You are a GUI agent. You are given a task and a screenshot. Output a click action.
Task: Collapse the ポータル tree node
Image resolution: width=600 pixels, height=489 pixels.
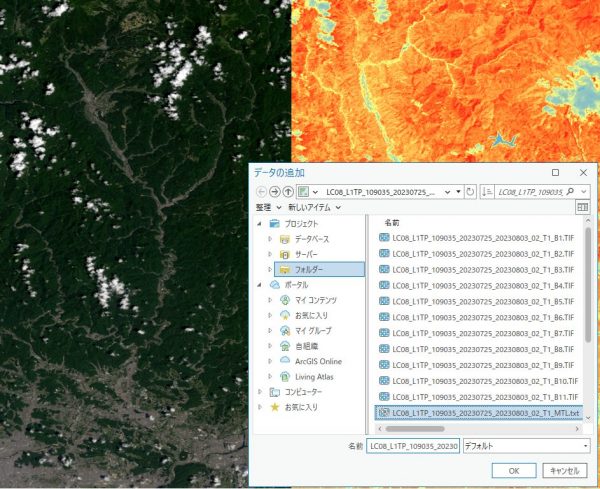(260, 285)
